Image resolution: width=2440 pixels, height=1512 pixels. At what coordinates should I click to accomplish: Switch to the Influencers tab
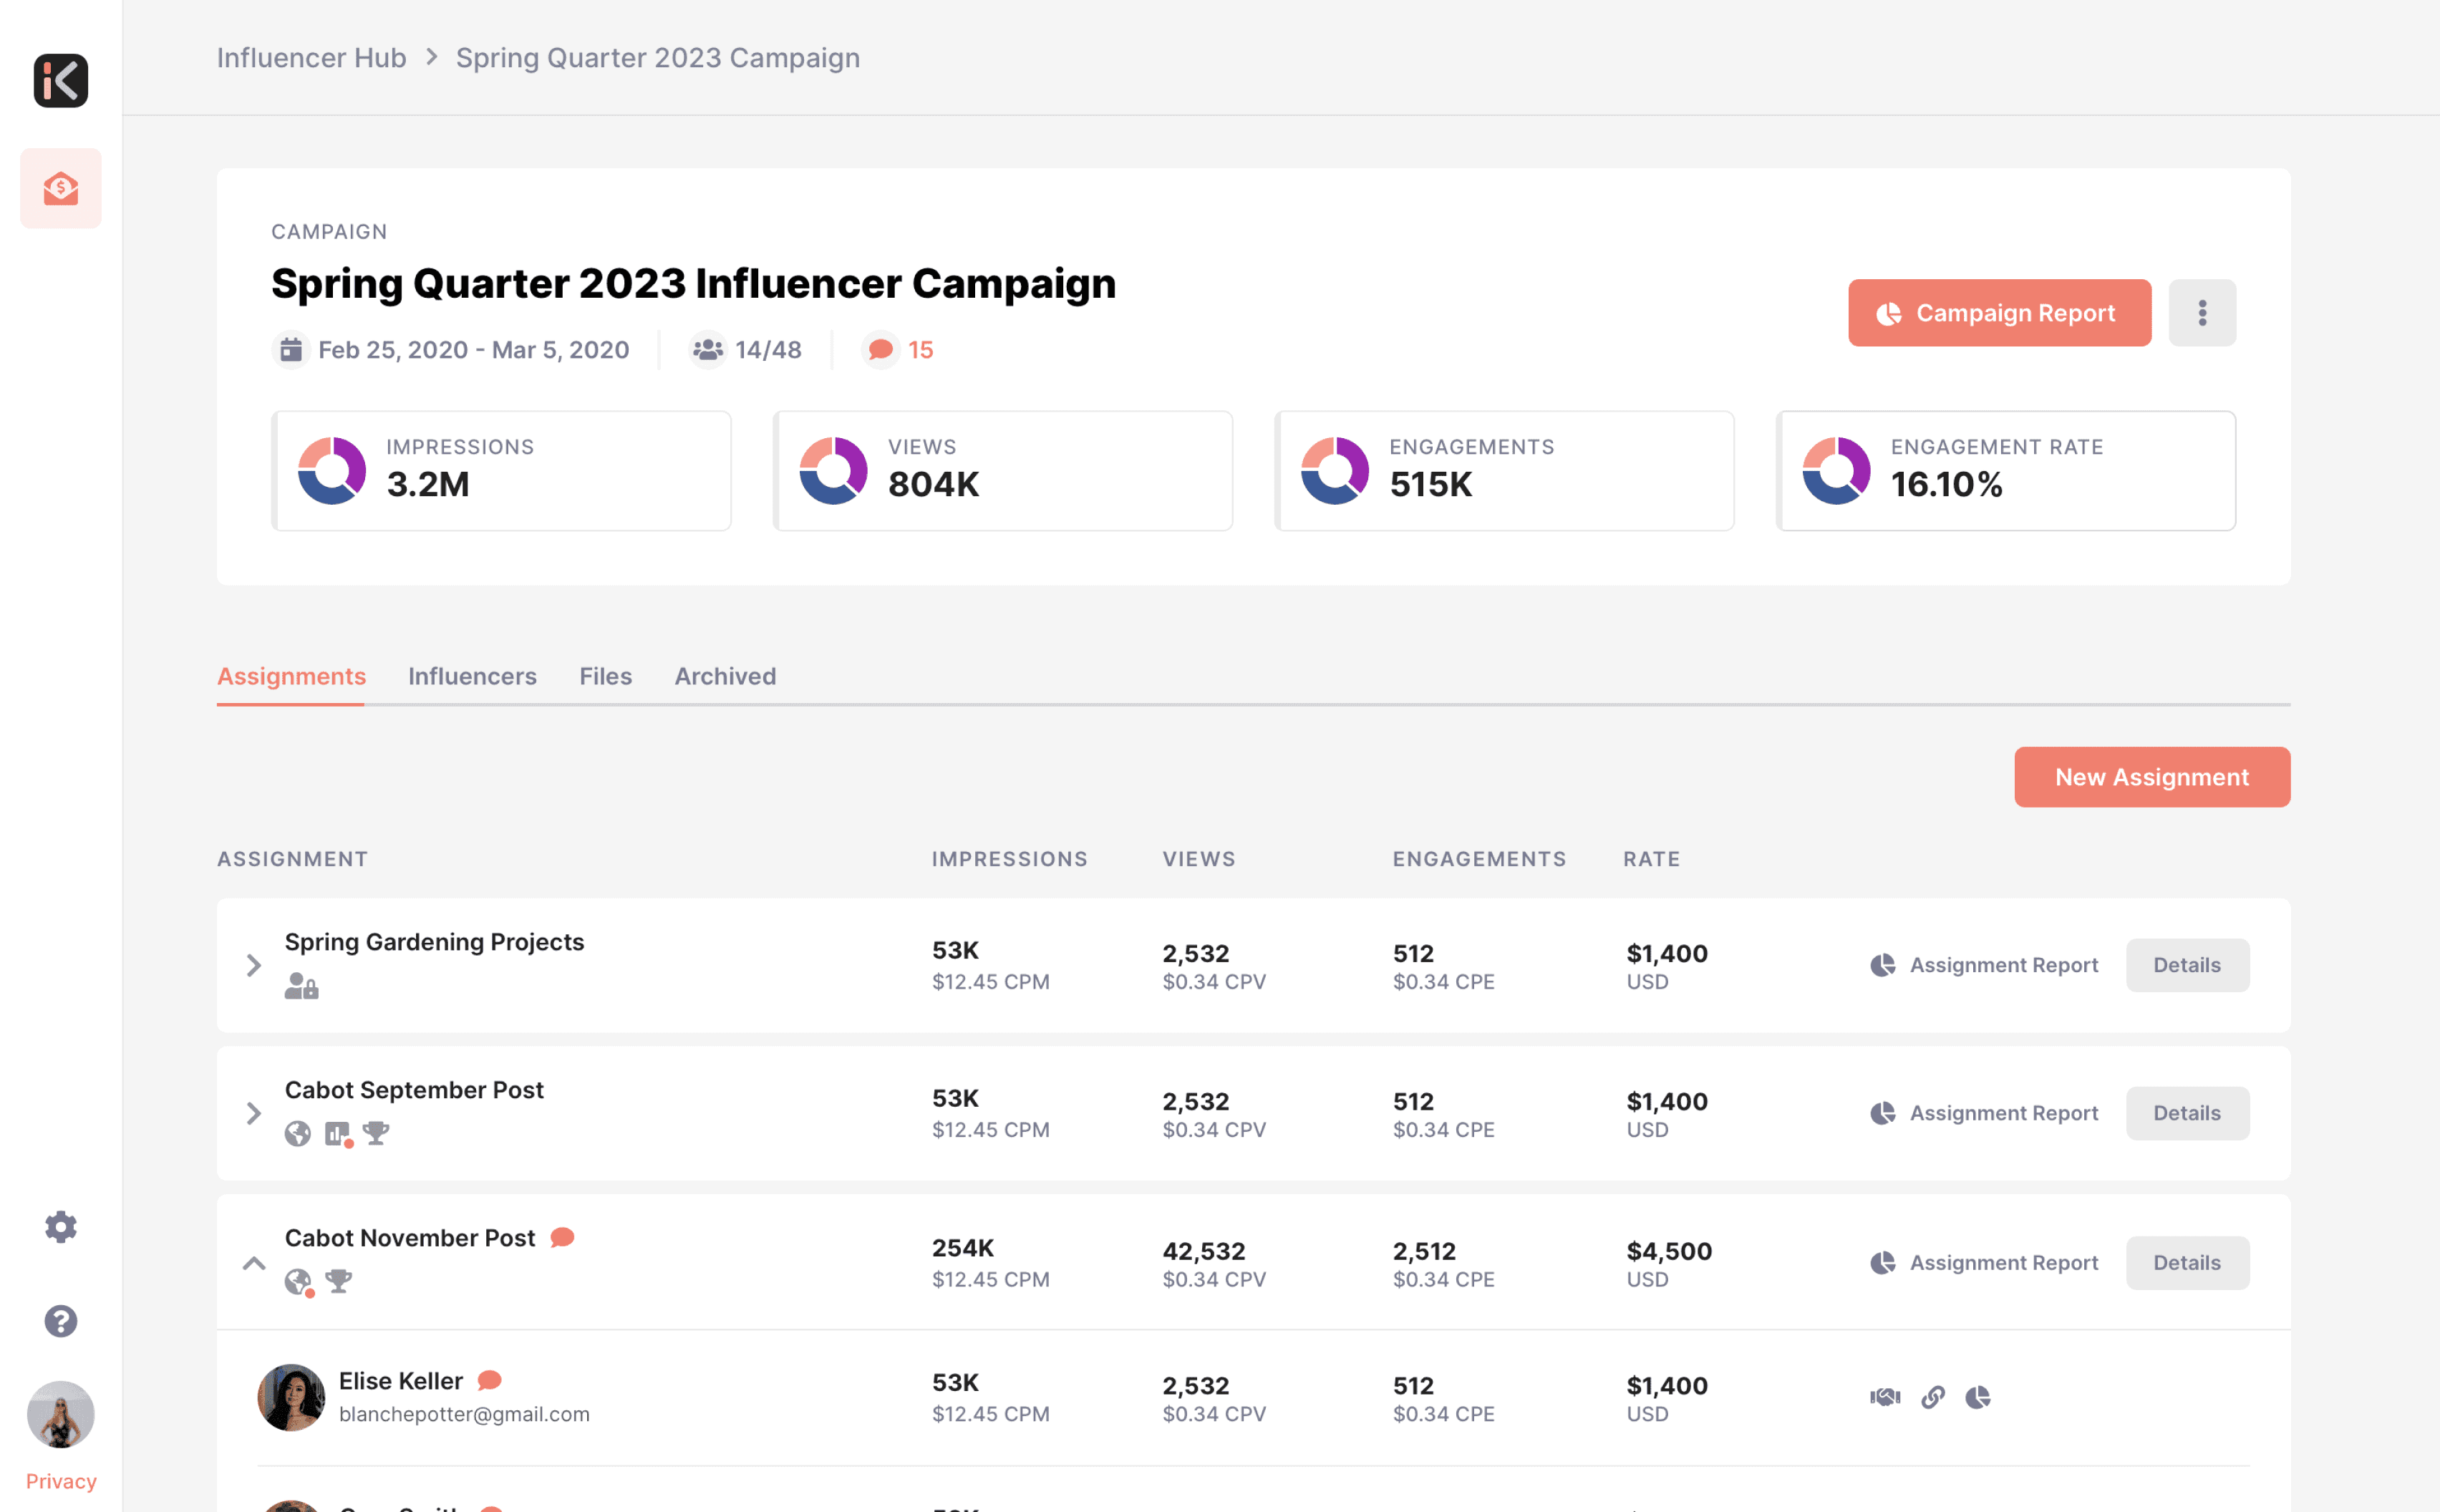472,677
